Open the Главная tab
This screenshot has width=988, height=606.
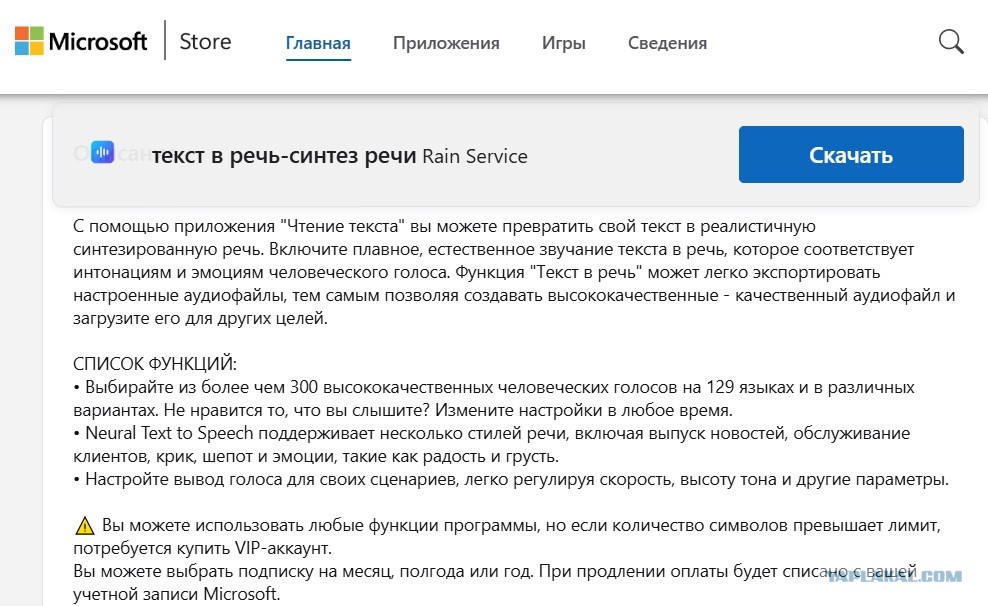(318, 43)
